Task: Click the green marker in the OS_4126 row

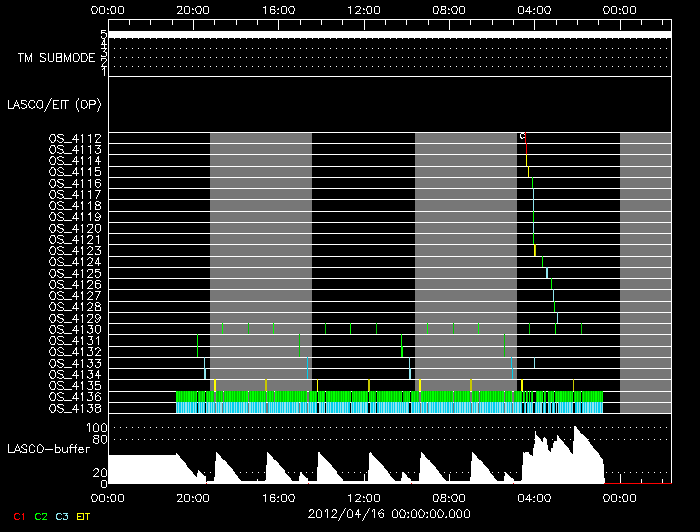Action: 551,284
